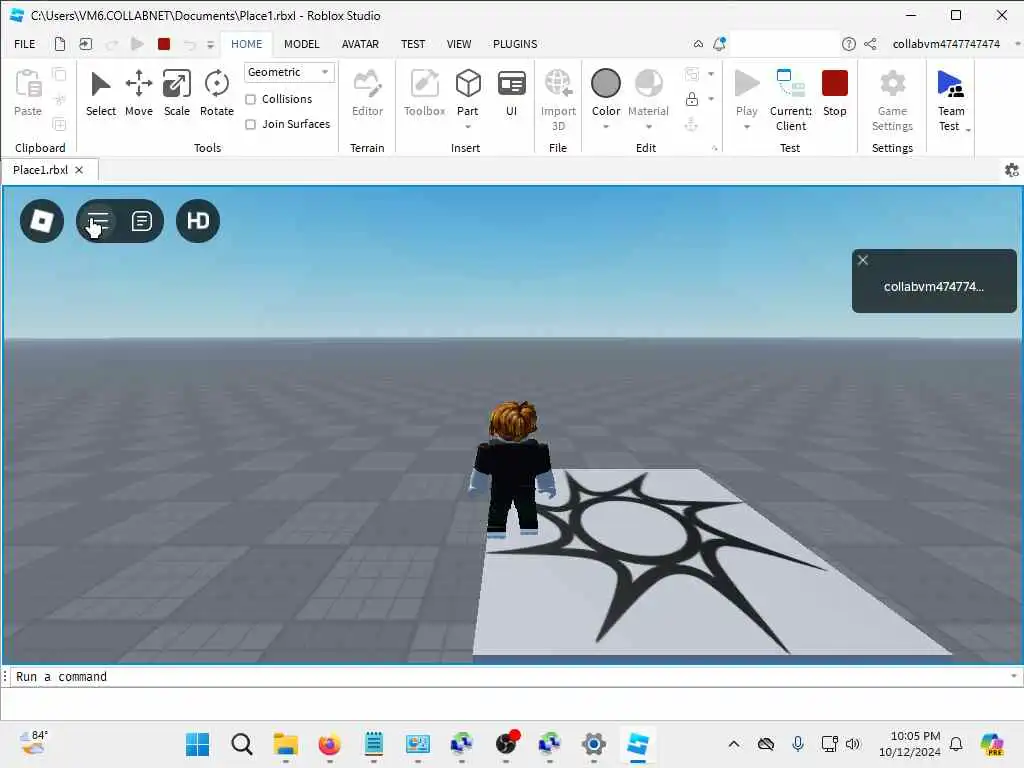Screen dimensions: 1024x768
Task: Switch to the AVATAR ribbon tab
Action: [x=360, y=44]
